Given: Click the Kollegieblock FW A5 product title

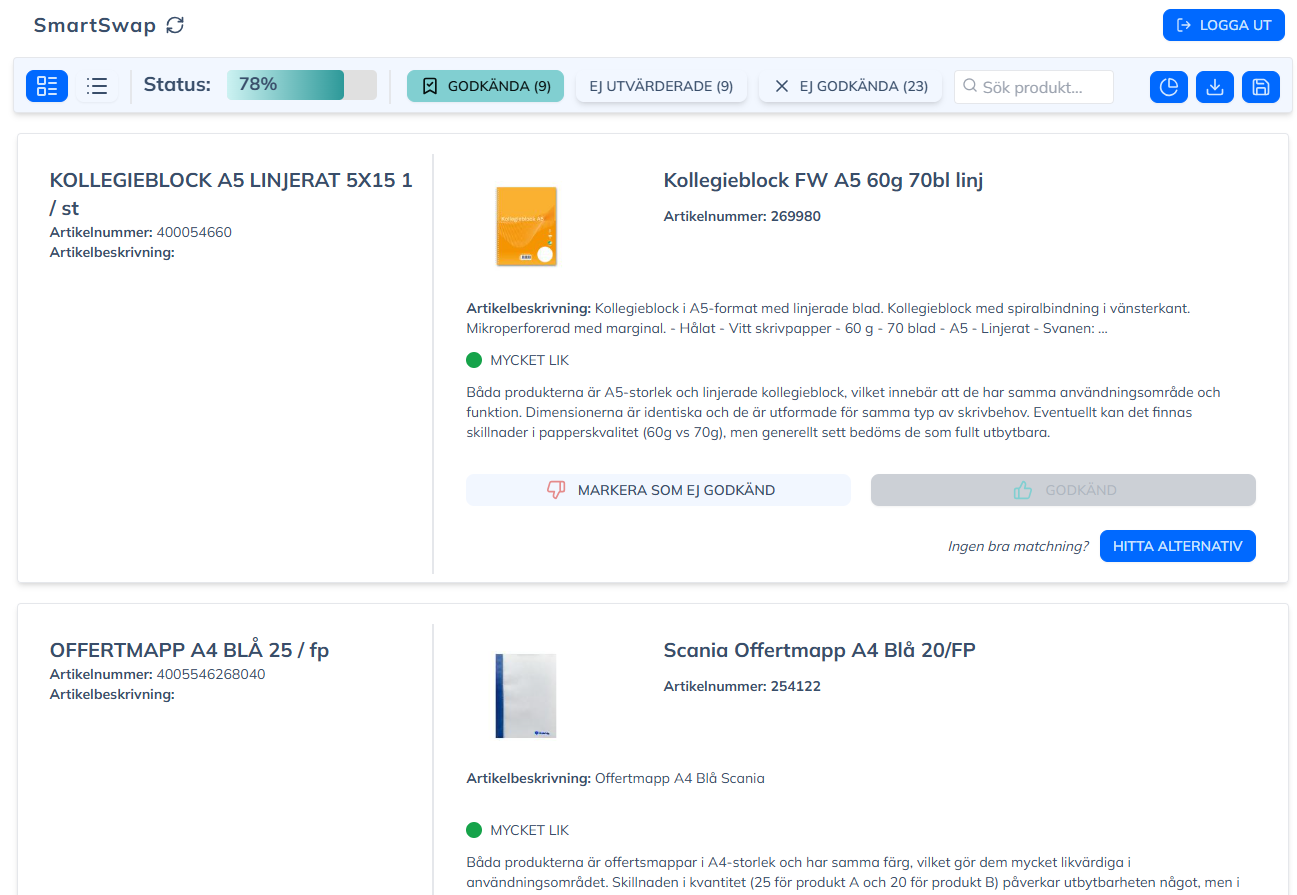Looking at the screenshot, I should [x=823, y=180].
